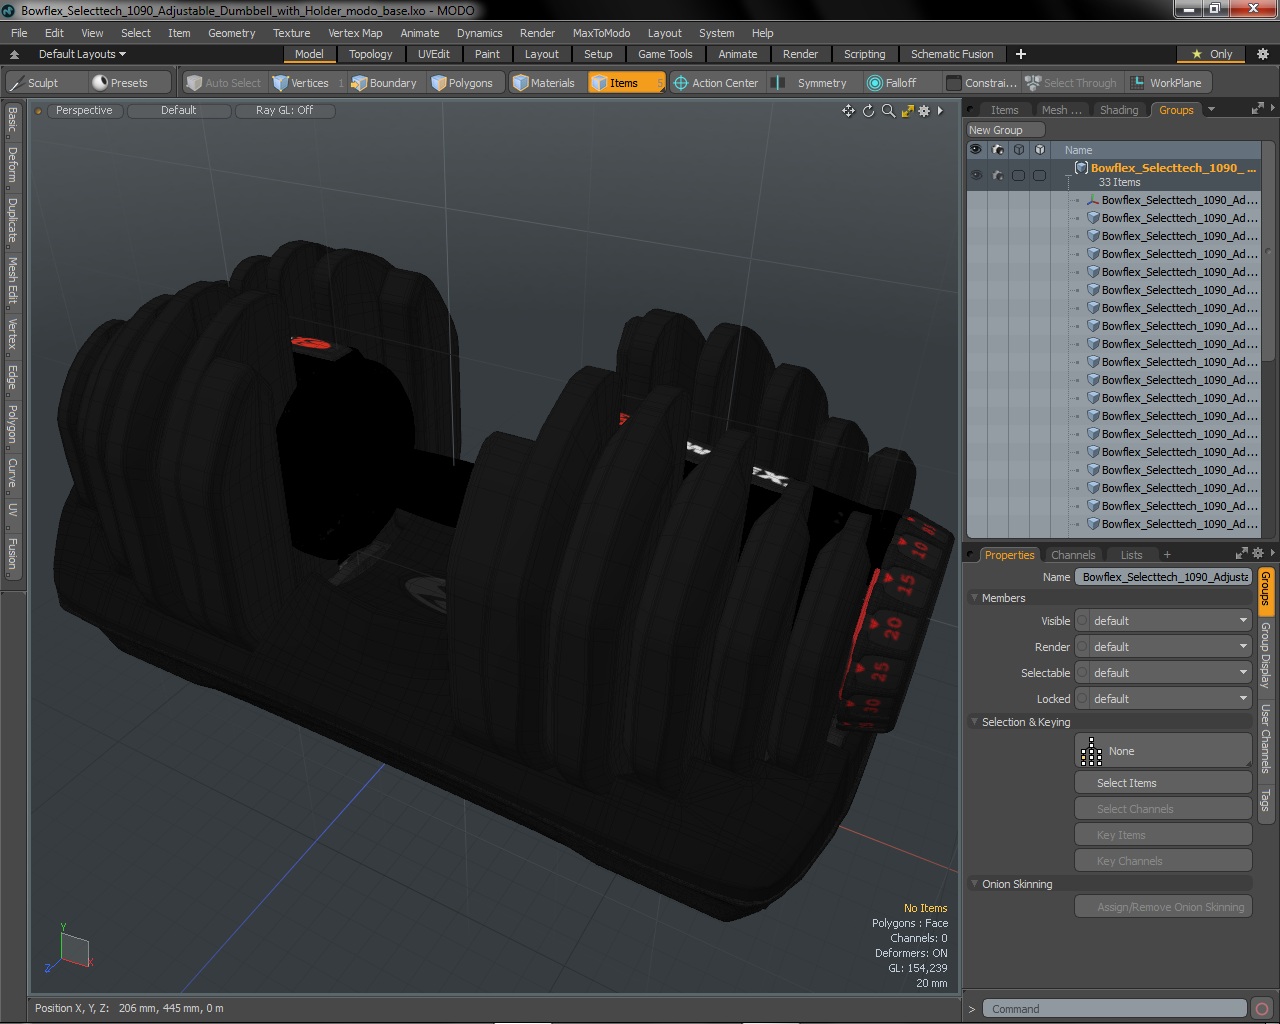Switch to the Topology layout tab

(x=370, y=54)
